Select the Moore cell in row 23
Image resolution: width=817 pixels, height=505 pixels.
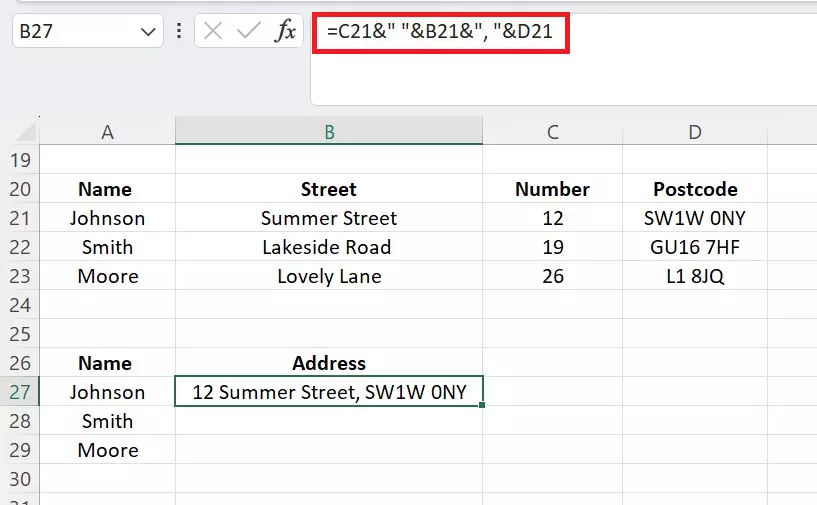[107, 276]
